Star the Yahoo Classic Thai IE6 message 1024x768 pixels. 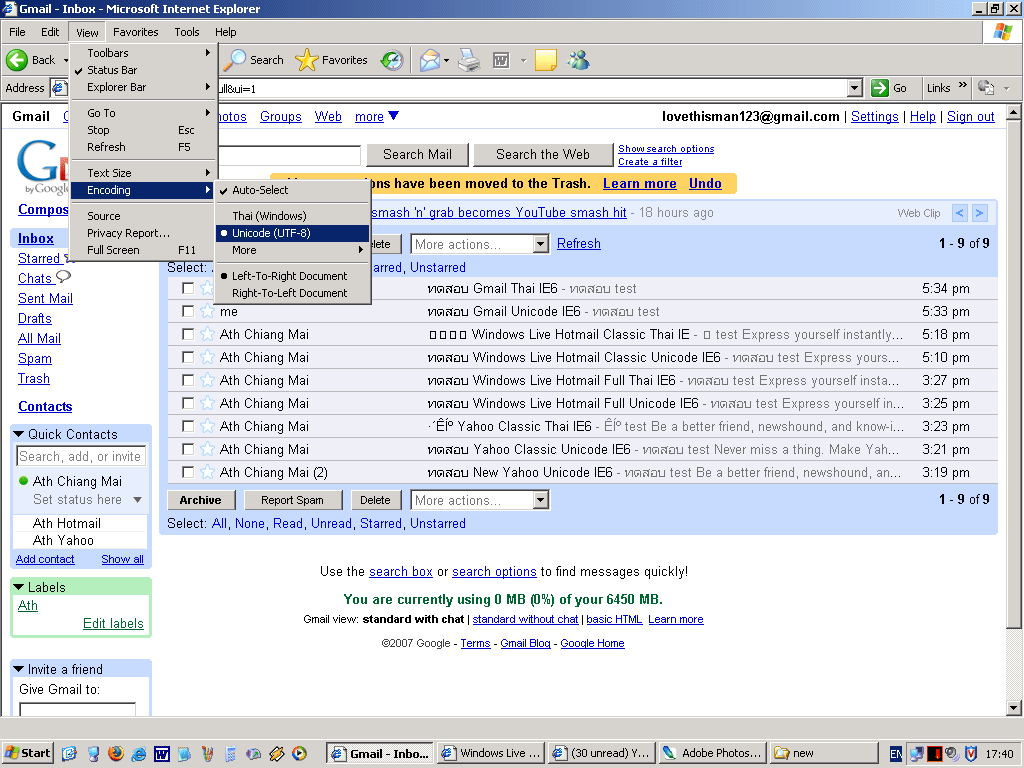(x=207, y=426)
